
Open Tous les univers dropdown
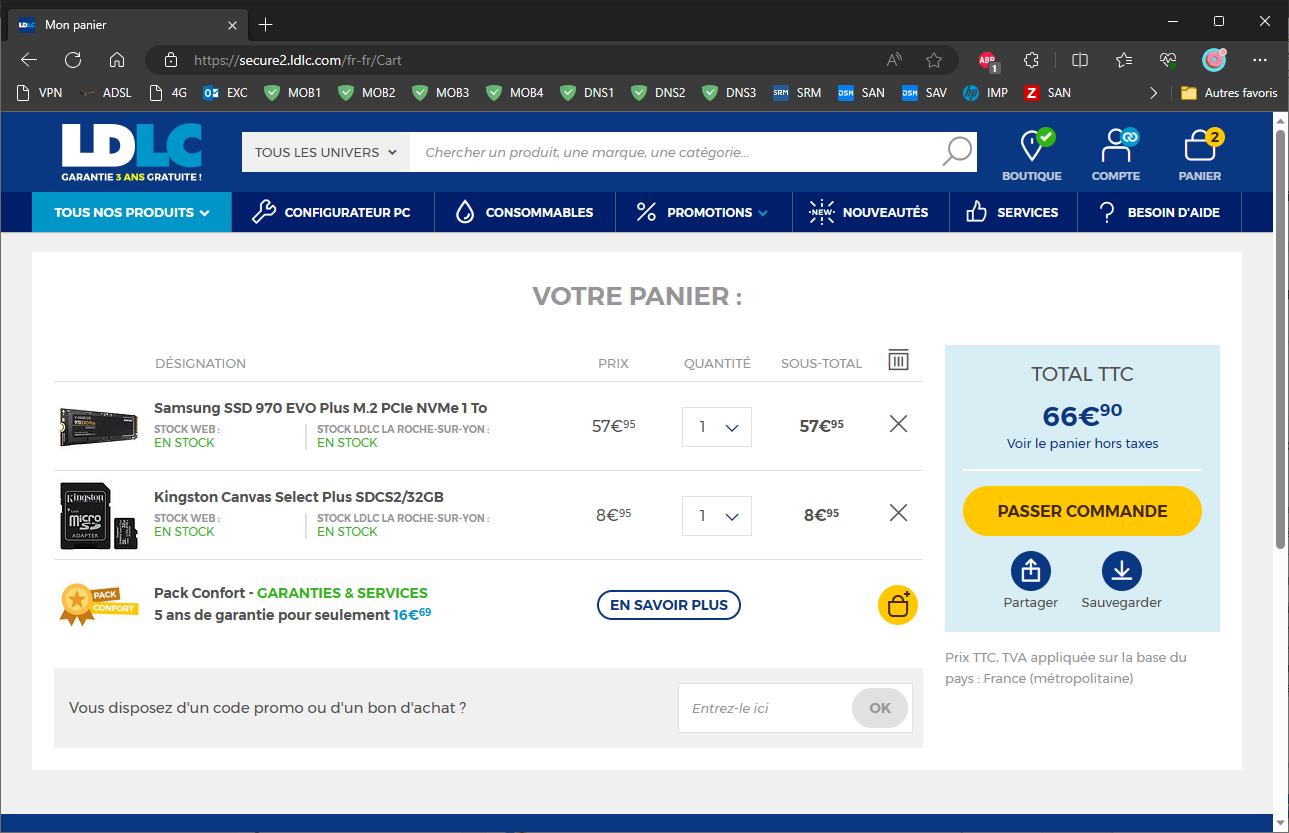coord(326,152)
